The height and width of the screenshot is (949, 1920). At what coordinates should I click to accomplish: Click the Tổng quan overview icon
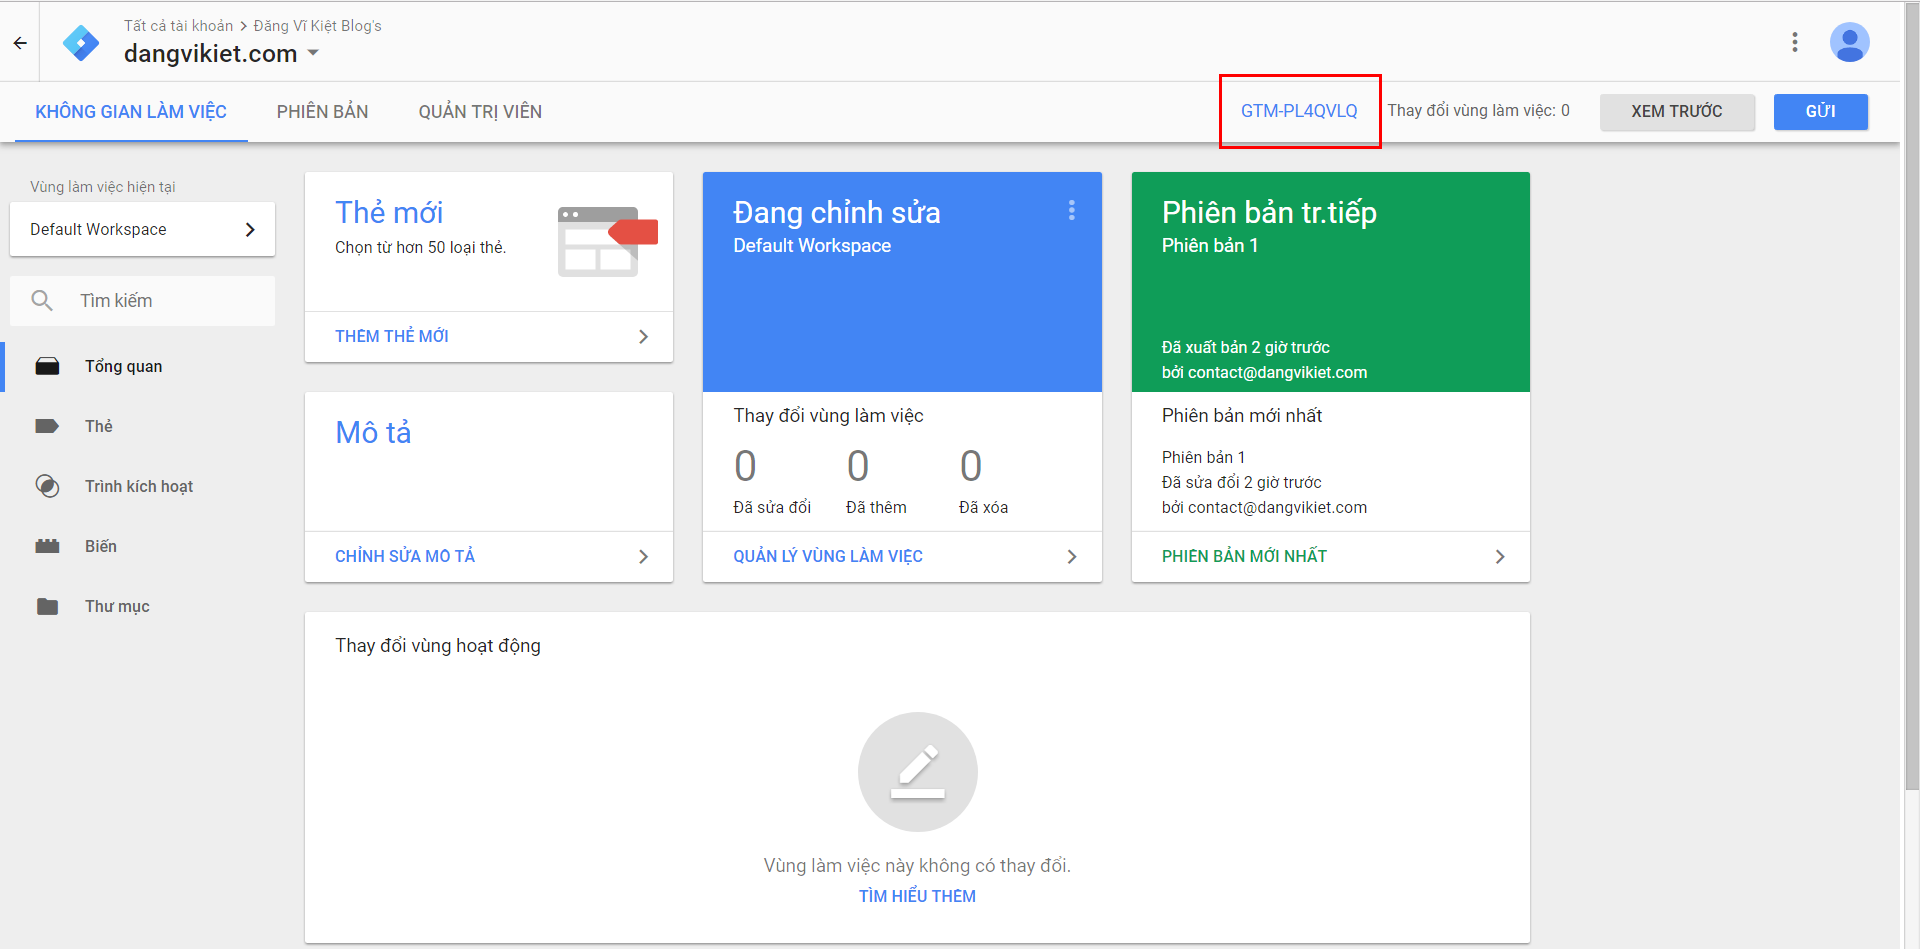[x=47, y=366]
